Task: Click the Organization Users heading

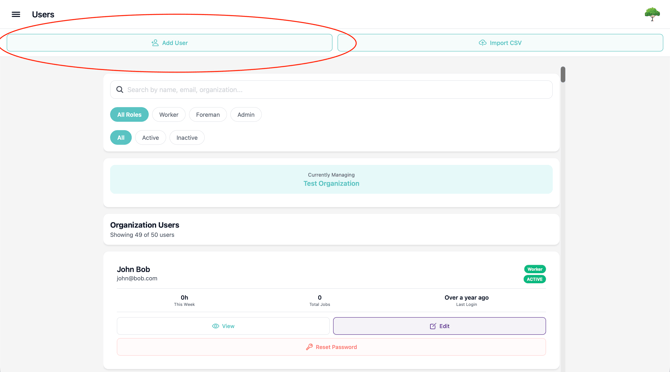Action: pyautogui.click(x=144, y=225)
